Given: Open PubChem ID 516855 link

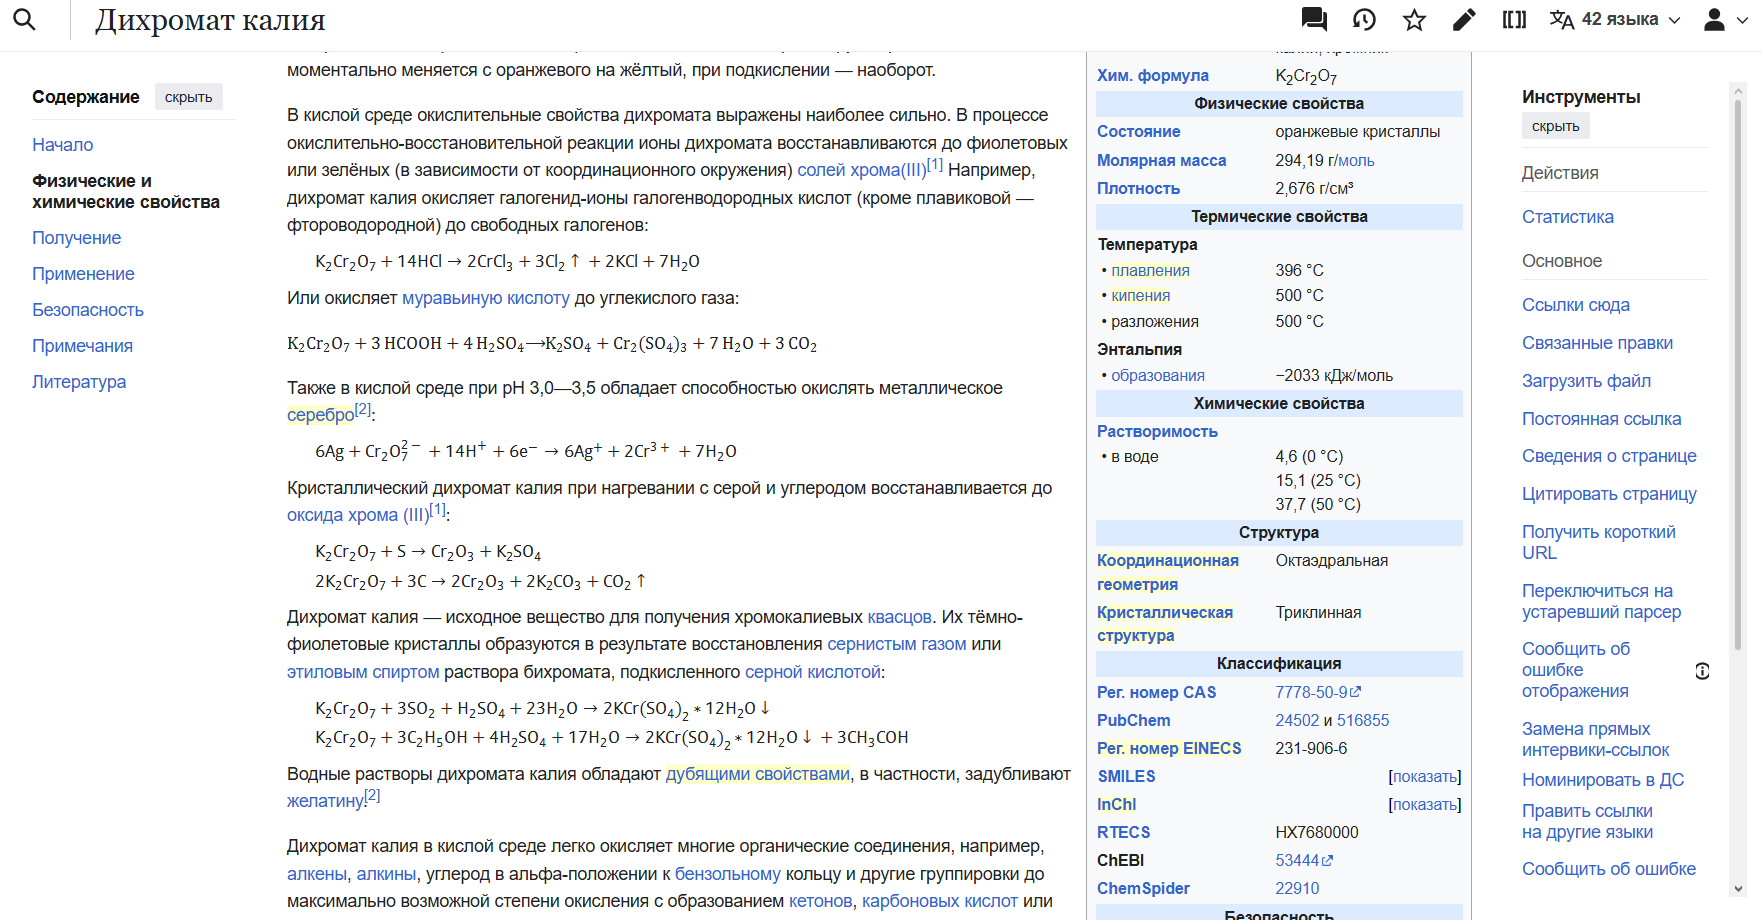Looking at the screenshot, I should 1363,720.
